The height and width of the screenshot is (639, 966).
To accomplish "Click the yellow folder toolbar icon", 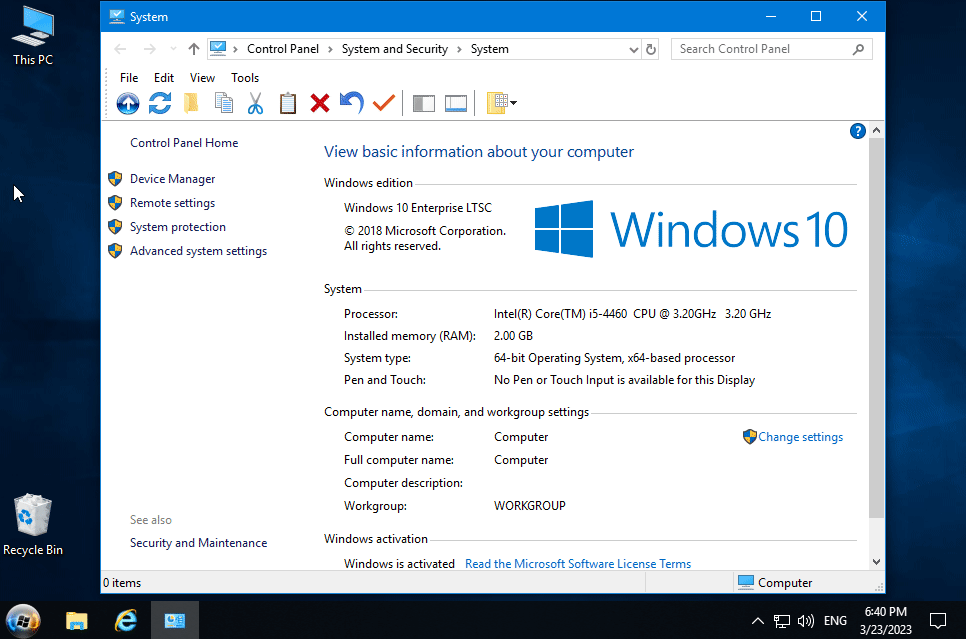I will [192, 103].
